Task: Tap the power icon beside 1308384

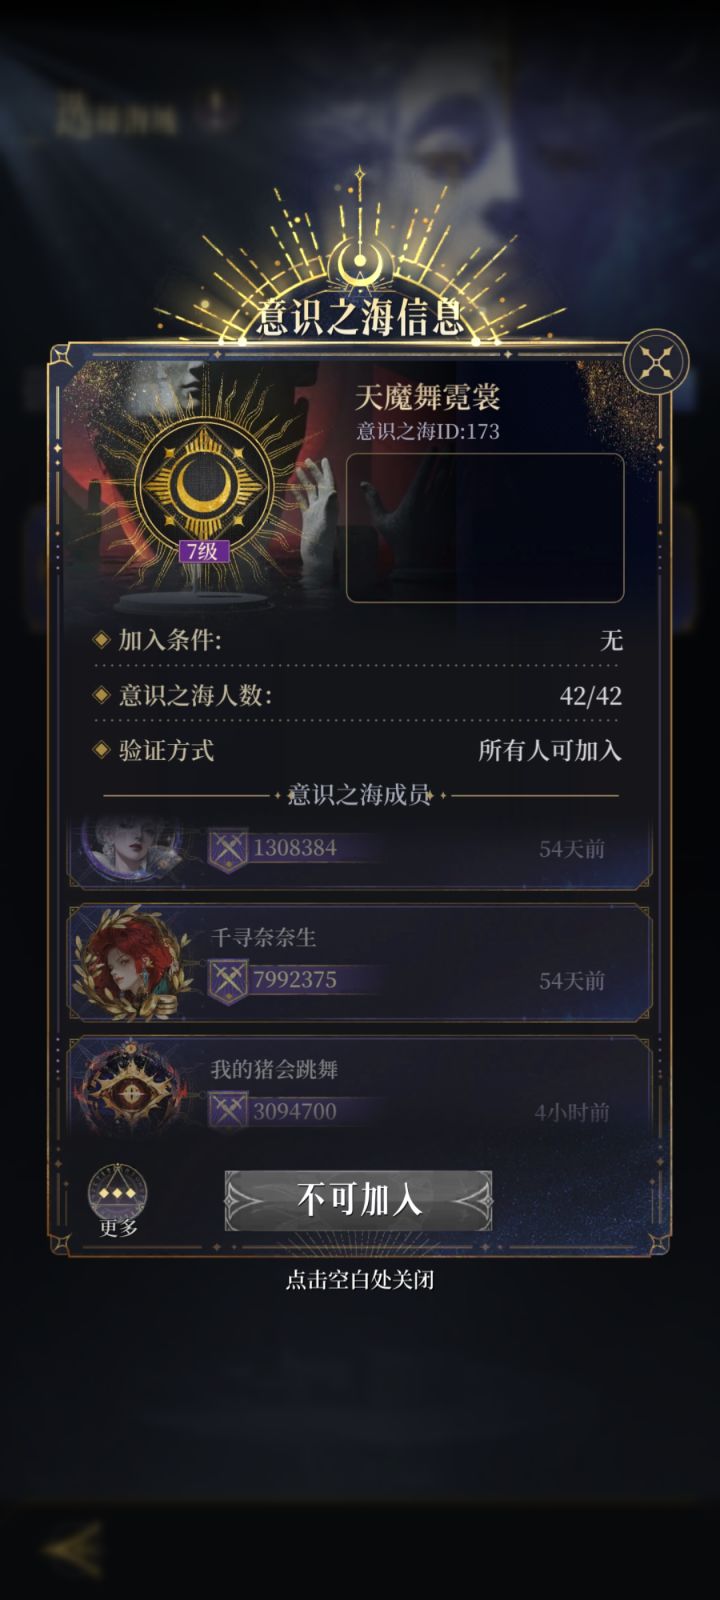Action: (x=227, y=849)
